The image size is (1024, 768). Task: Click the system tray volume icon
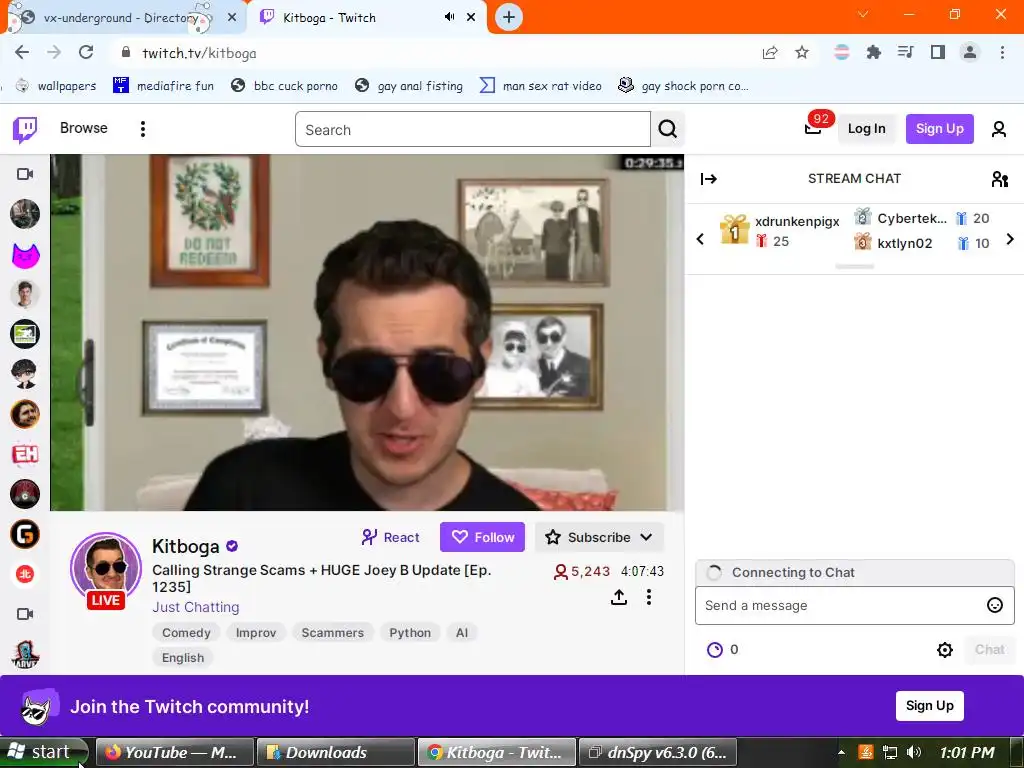click(x=914, y=752)
